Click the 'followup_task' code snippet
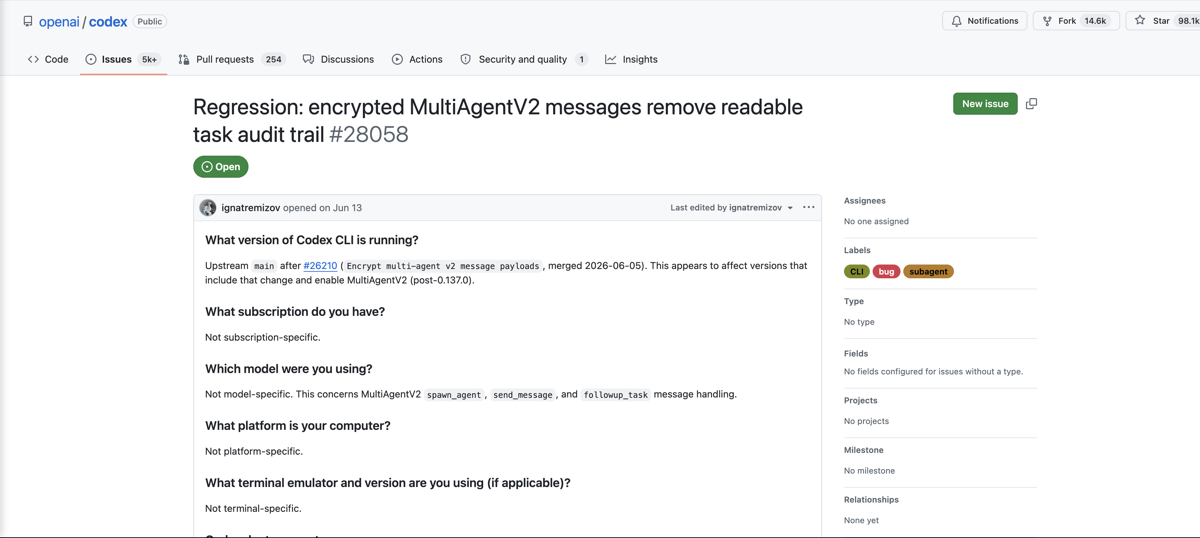This screenshot has height=538, width=1200. 615,395
